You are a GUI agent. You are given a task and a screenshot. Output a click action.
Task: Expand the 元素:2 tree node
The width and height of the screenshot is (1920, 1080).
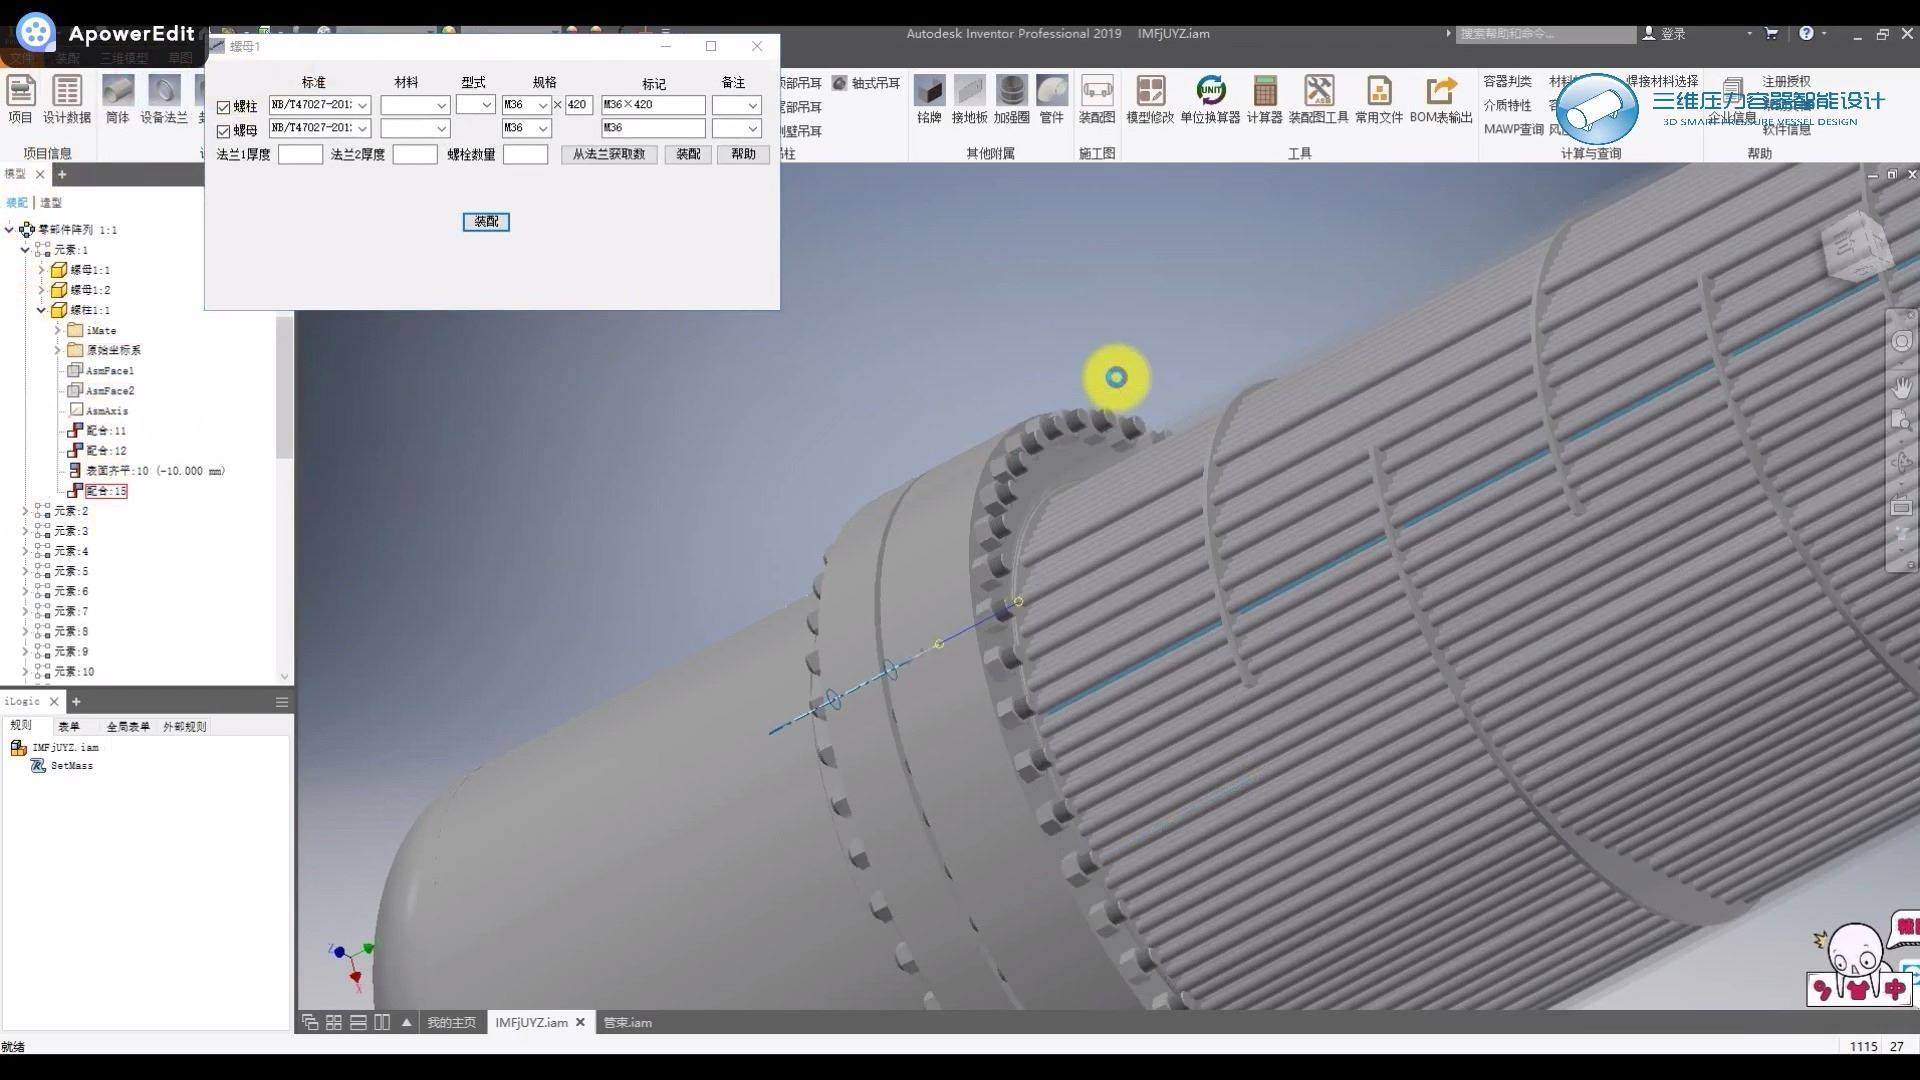coord(25,511)
